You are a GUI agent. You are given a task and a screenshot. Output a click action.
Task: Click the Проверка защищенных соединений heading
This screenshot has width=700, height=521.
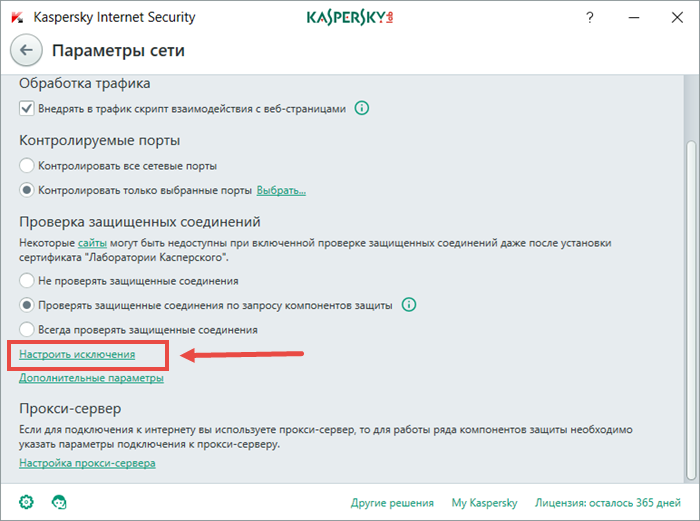point(140,222)
